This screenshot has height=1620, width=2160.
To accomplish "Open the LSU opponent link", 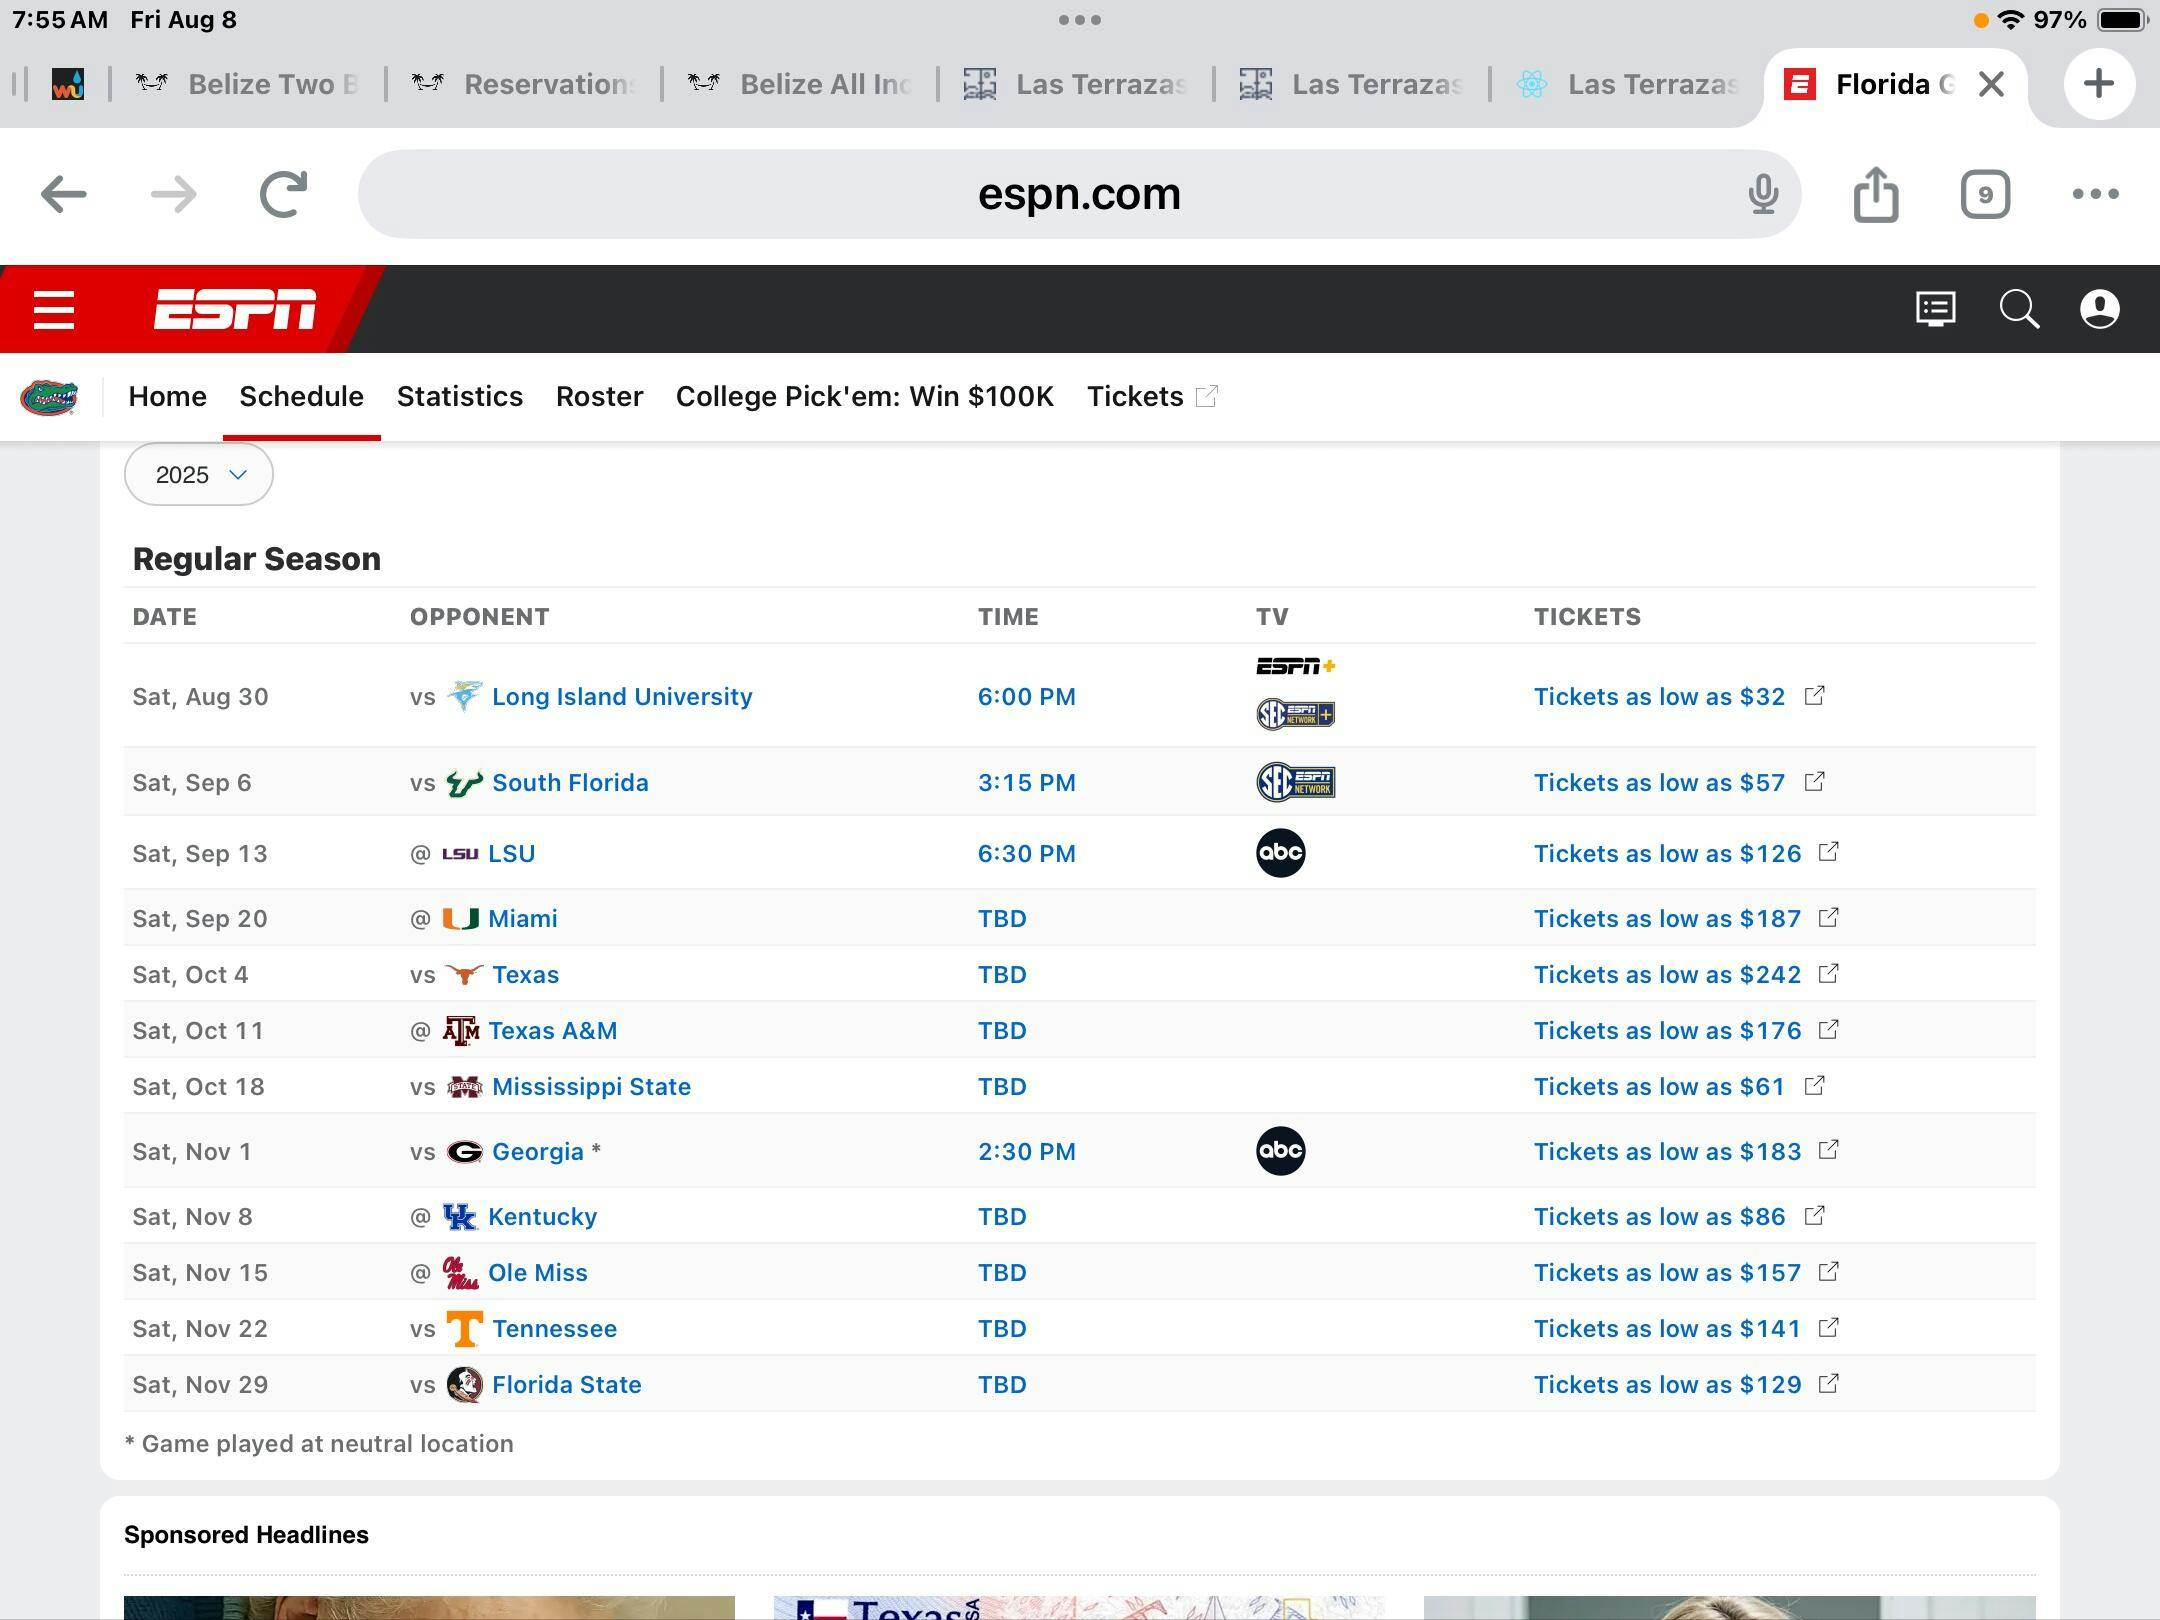I will click(x=511, y=853).
